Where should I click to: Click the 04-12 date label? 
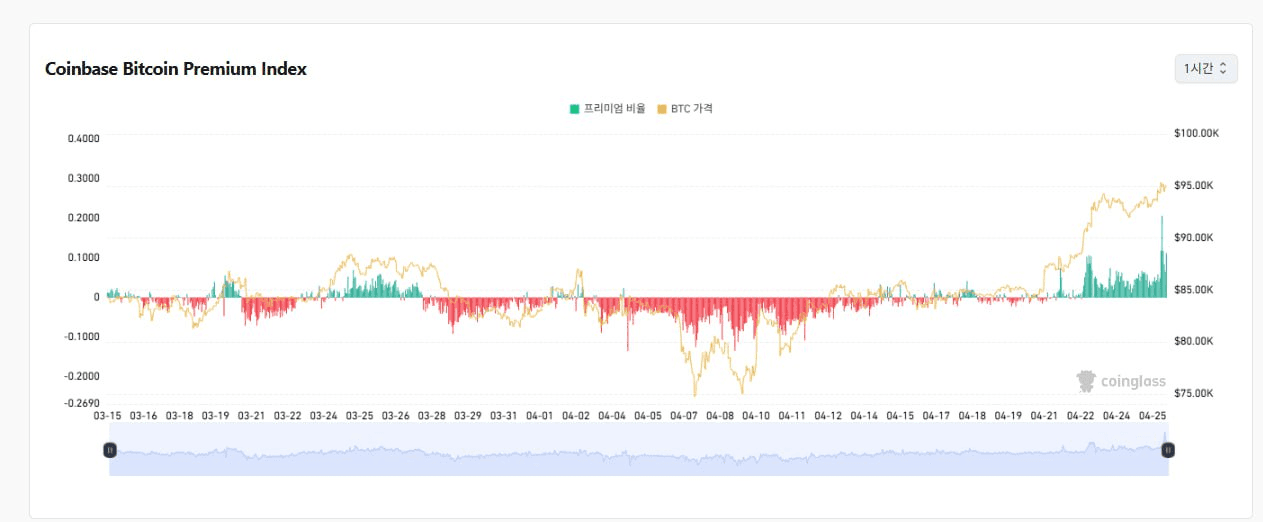[828, 415]
